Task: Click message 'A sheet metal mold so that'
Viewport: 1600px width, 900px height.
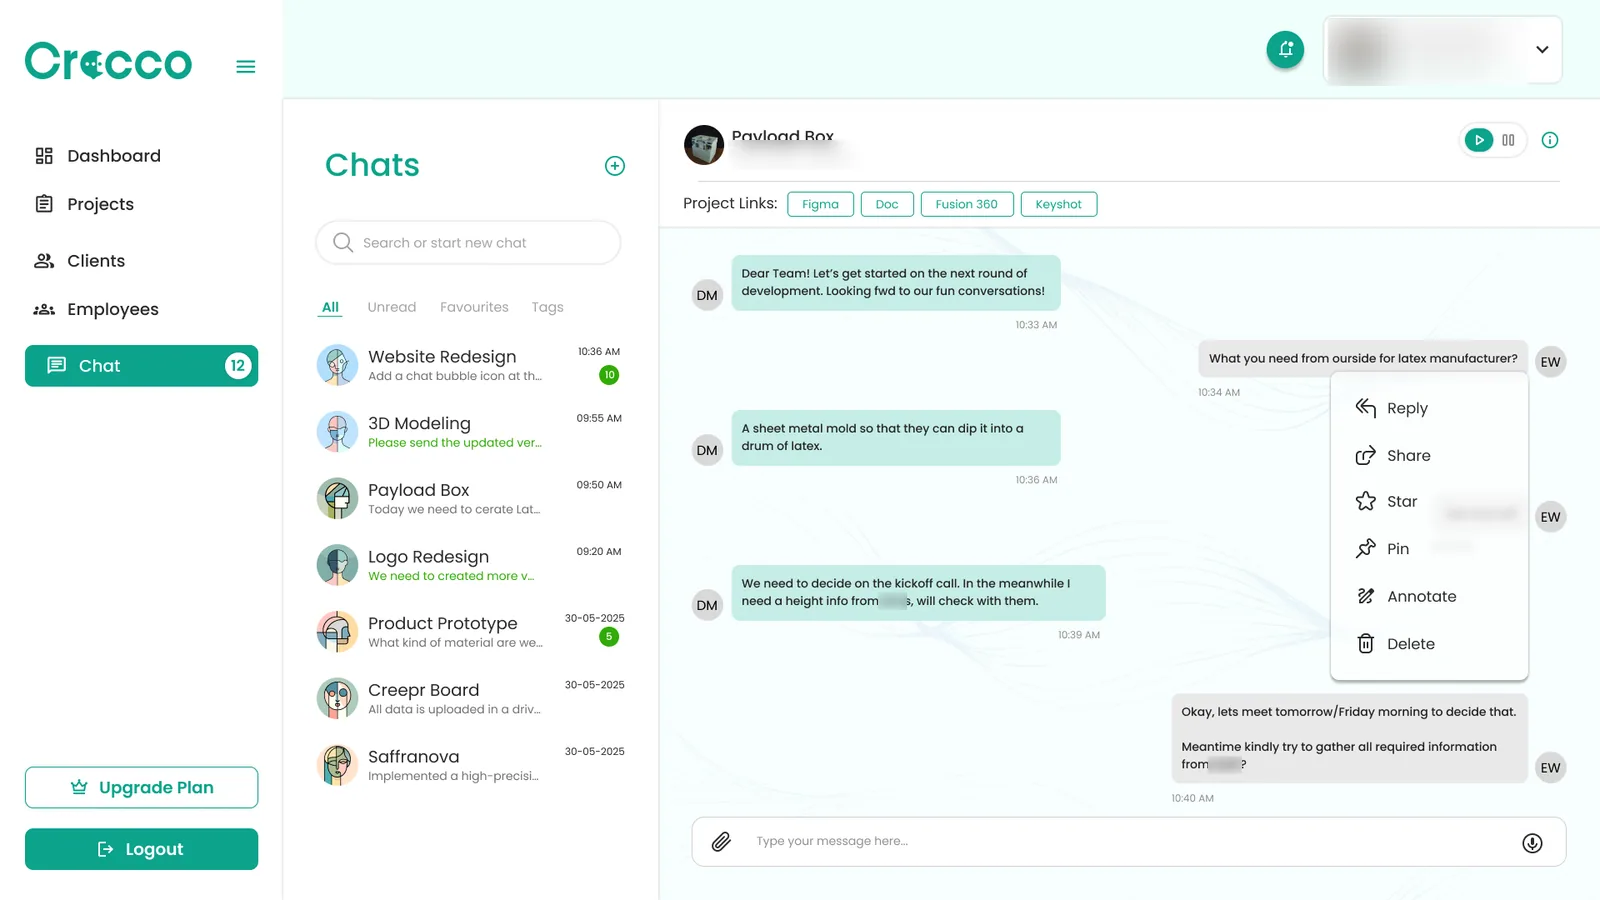Action: coord(896,438)
